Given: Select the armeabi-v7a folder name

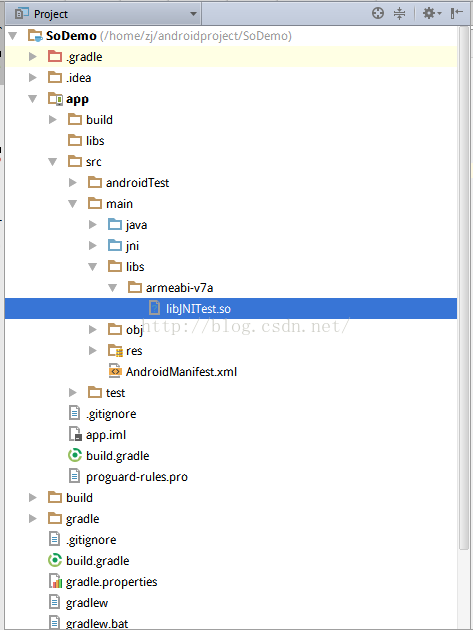Looking at the screenshot, I should coord(179,288).
